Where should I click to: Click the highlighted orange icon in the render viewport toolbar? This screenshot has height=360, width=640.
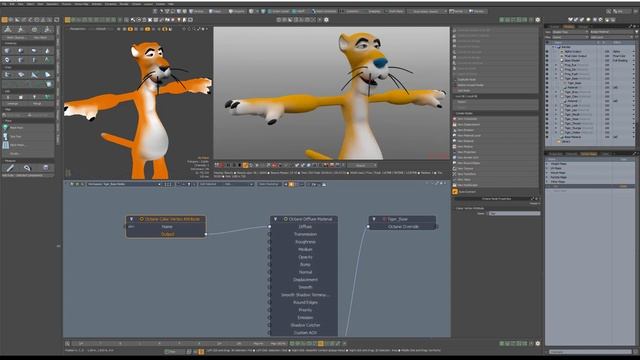point(245,165)
